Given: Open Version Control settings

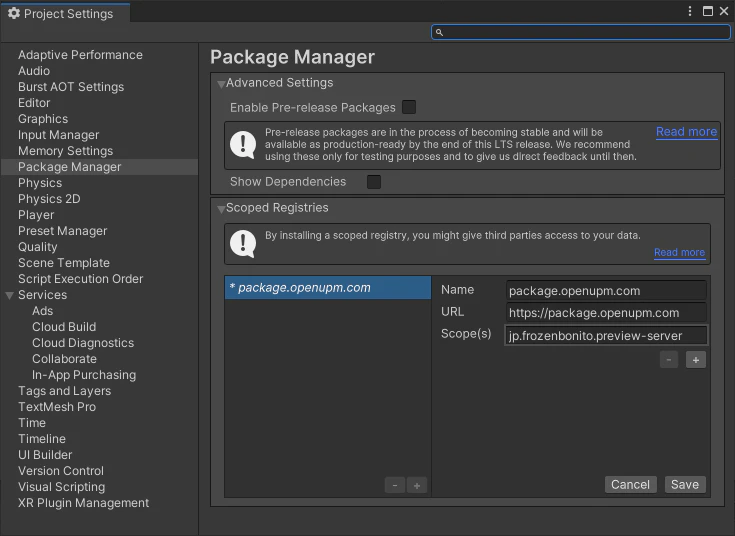Looking at the screenshot, I should (60, 470).
